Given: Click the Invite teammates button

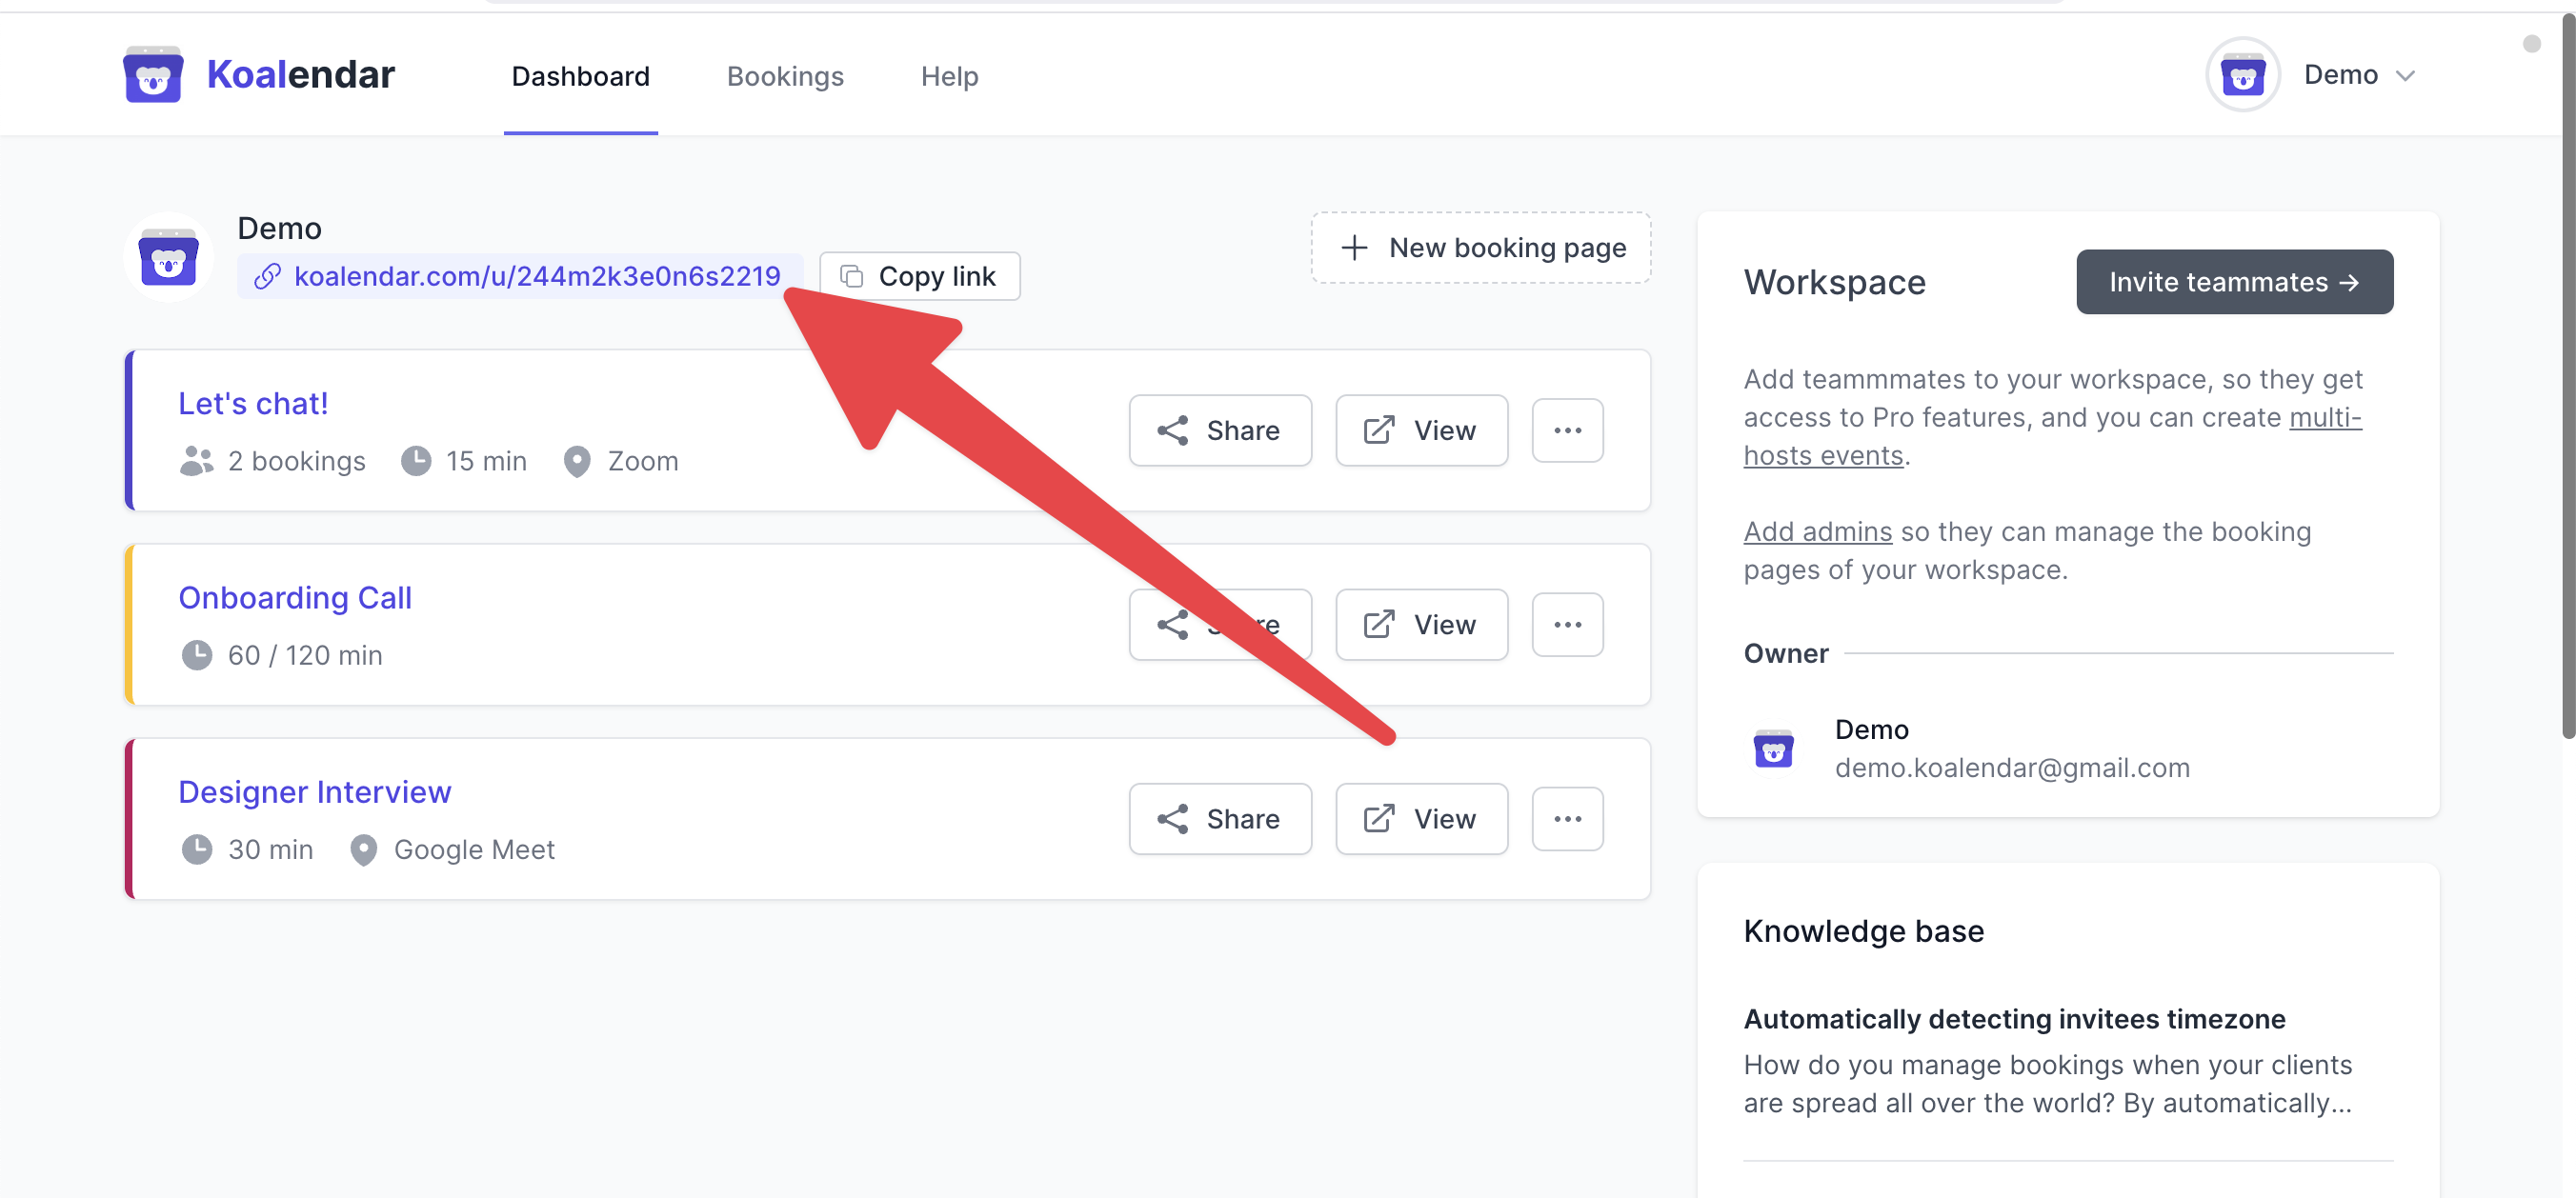Looking at the screenshot, I should pos(2234,281).
